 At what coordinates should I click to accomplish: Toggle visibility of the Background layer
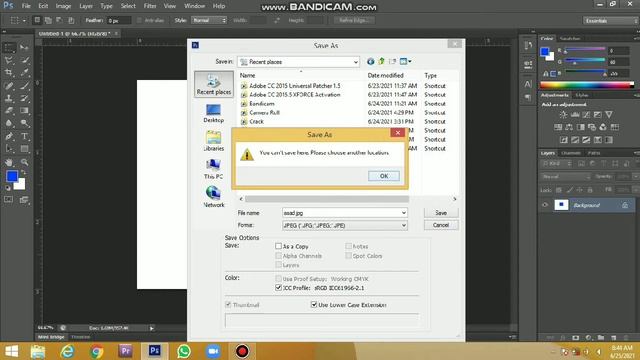545,205
